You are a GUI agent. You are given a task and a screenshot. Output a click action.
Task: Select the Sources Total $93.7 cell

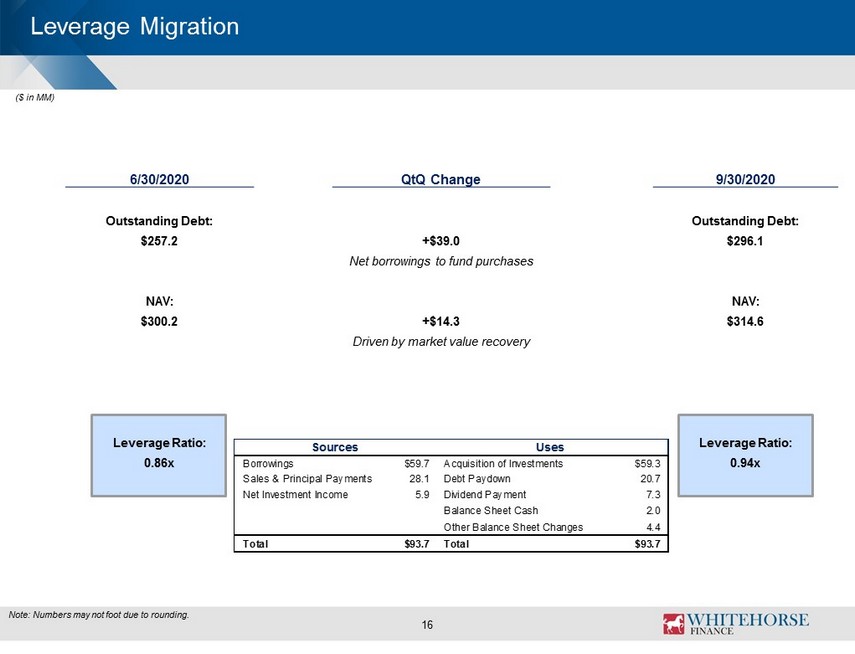336,544
